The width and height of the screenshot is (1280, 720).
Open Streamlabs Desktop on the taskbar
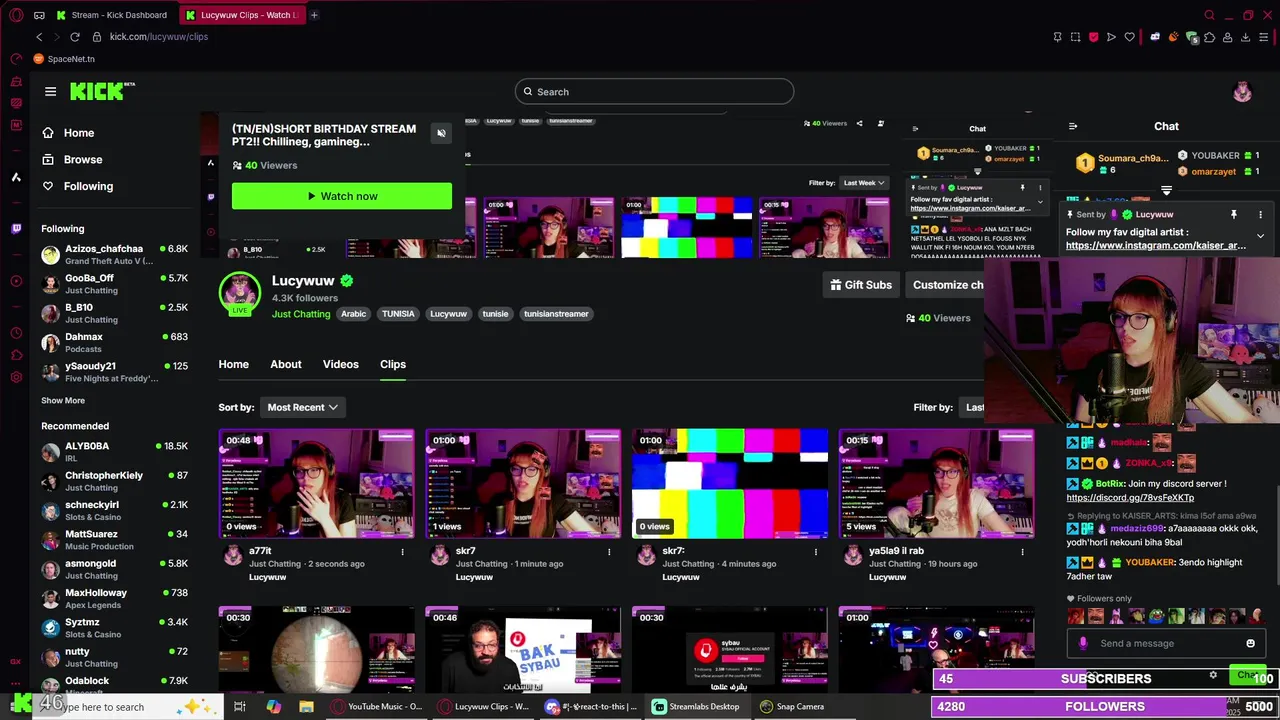[696, 706]
